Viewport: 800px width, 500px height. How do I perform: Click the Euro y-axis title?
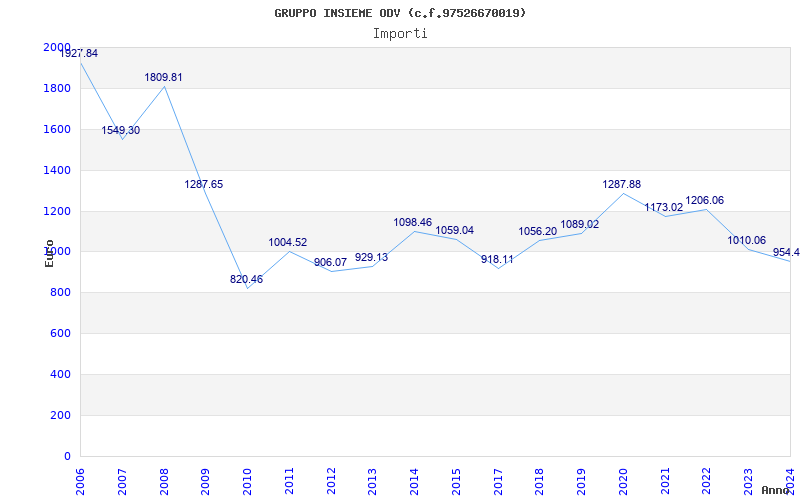[49, 253]
